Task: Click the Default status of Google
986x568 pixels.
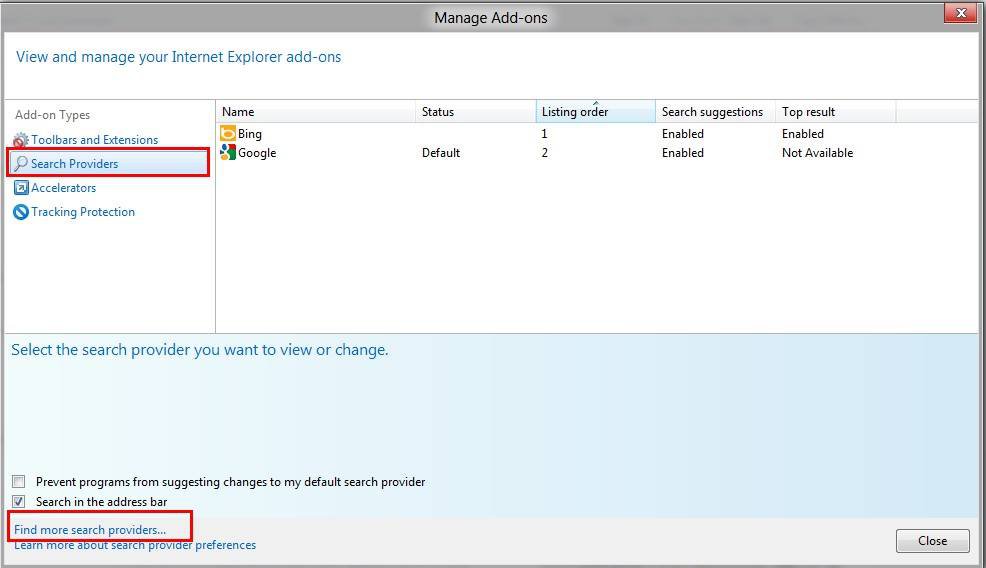Action: point(441,152)
